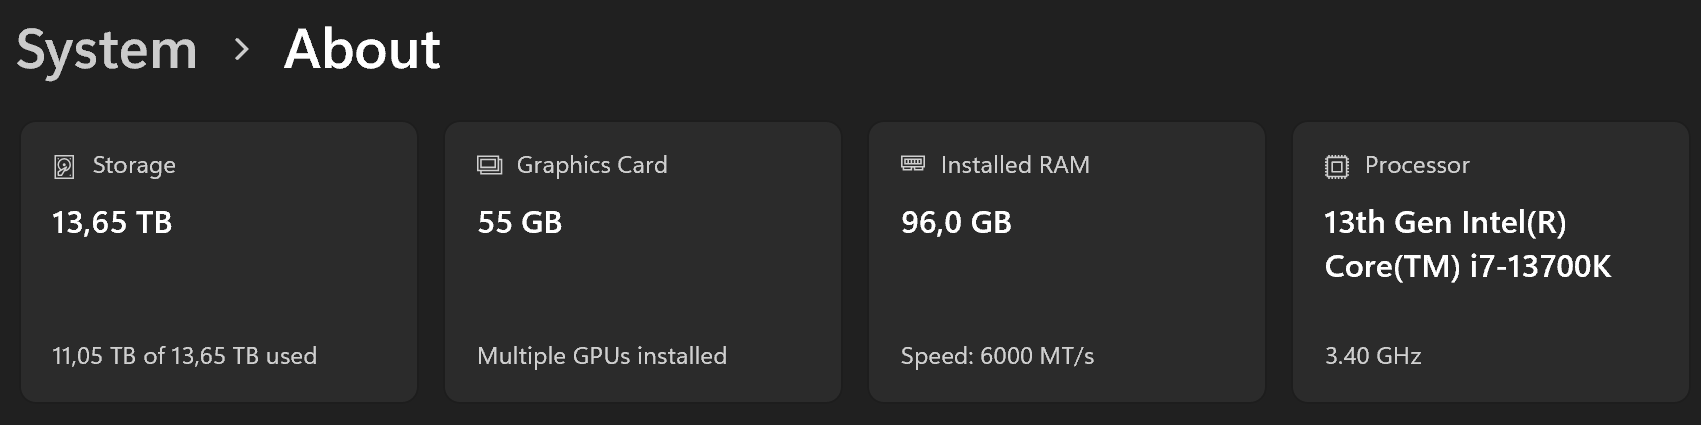Click the "11,05 TB of 13,65 TB used" text
Viewport: 1701px width, 425px height.
(184, 356)
